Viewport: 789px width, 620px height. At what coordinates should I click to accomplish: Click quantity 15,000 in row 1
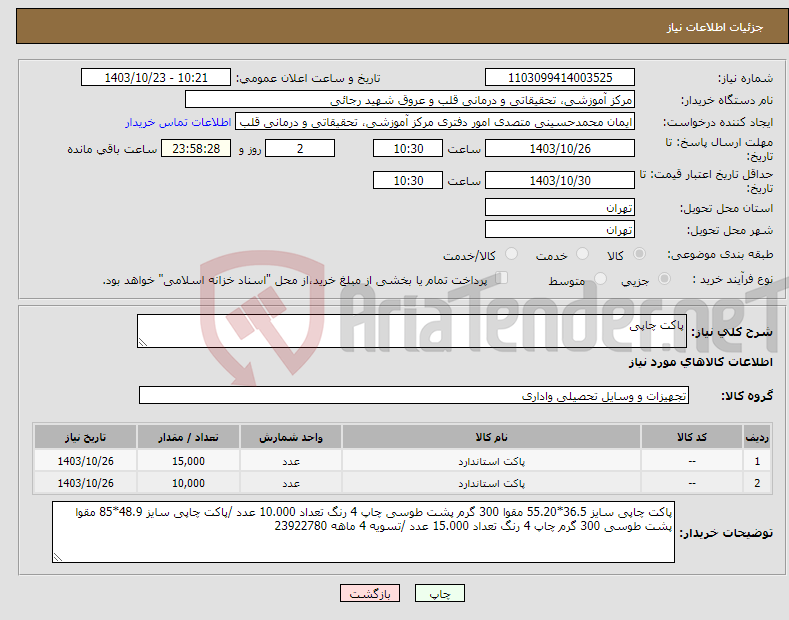click(188, 461)
